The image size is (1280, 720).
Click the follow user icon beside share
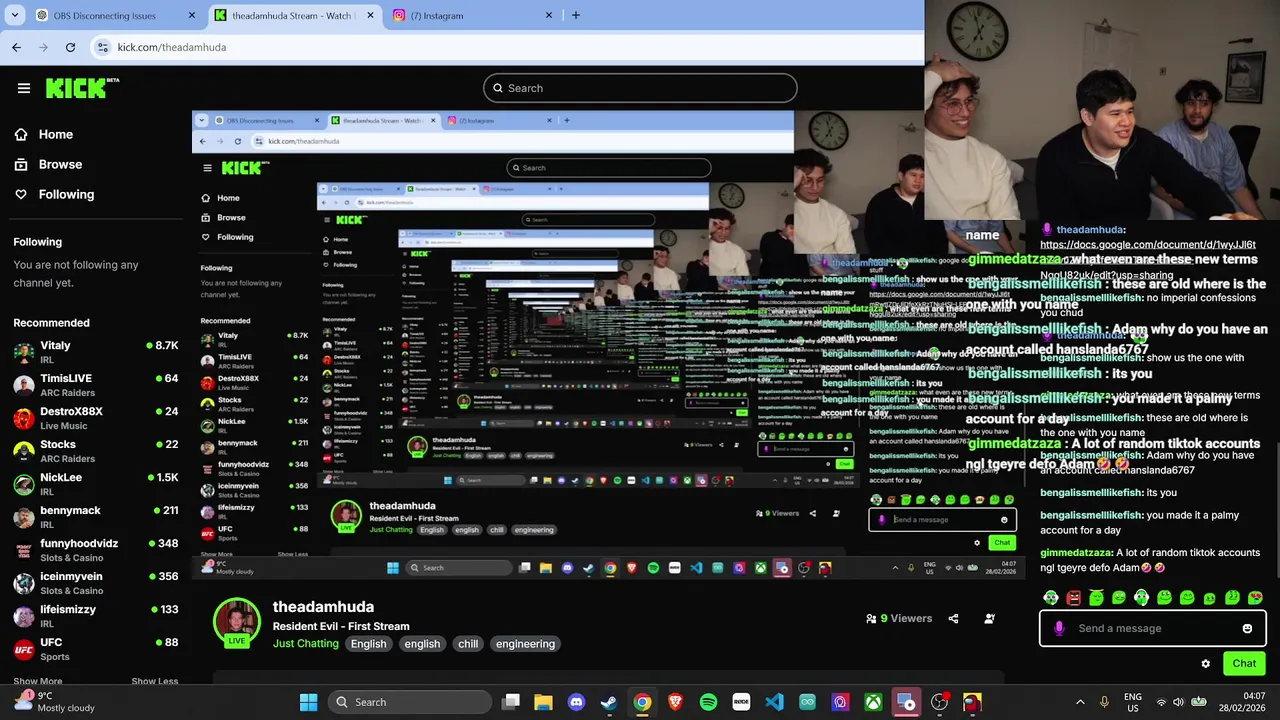click(989, 619)
